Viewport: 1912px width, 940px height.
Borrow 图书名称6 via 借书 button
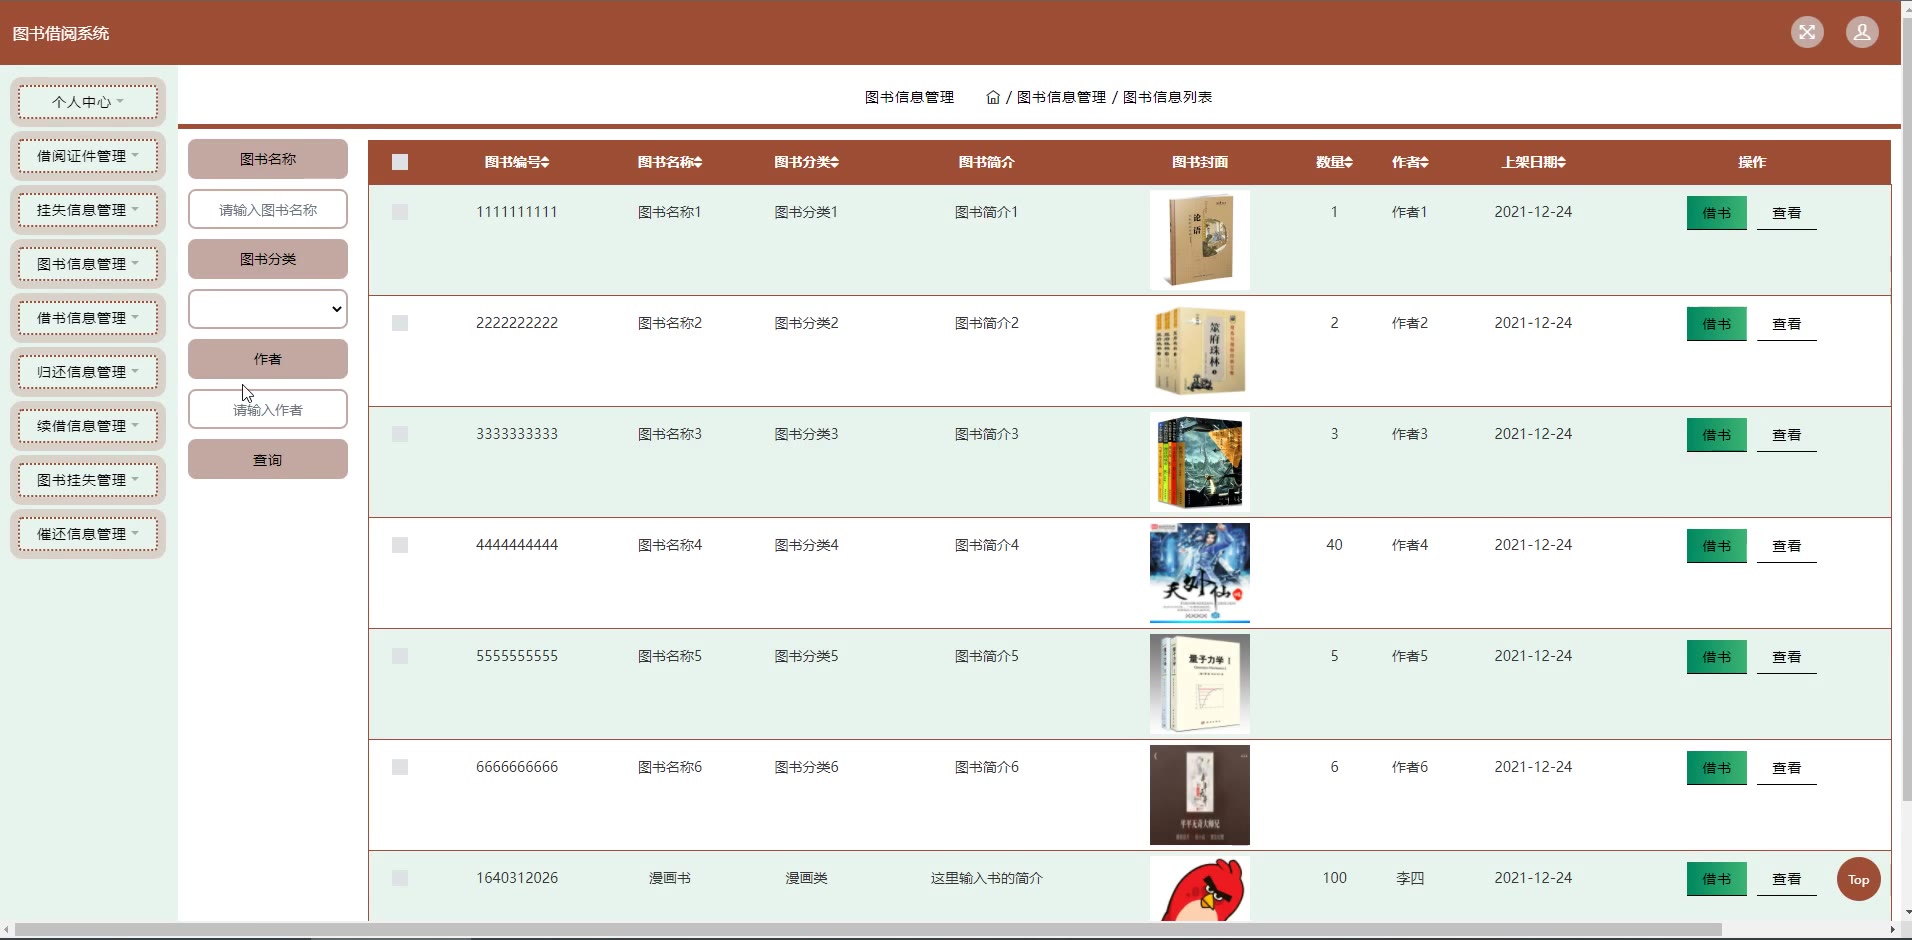point(1717,768)
